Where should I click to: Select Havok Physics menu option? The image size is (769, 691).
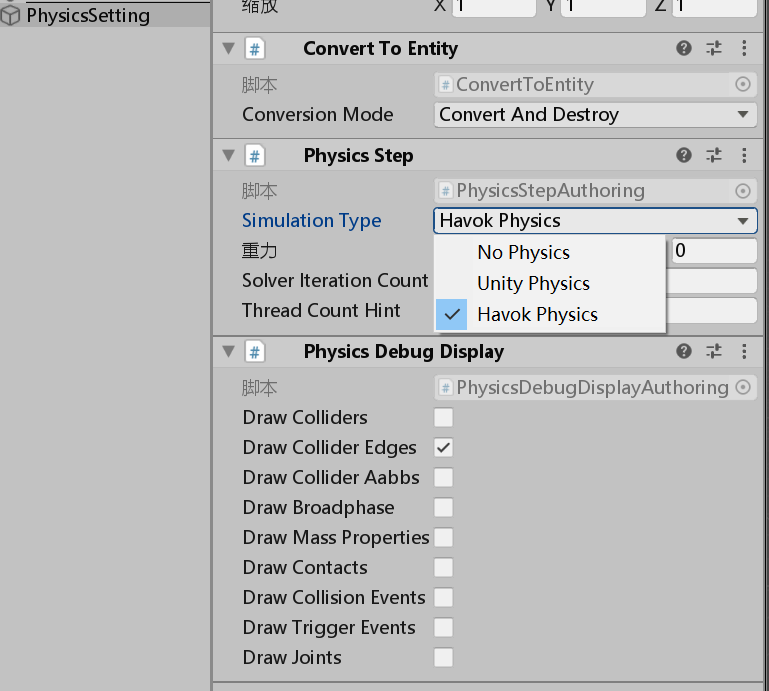(550, 314)
